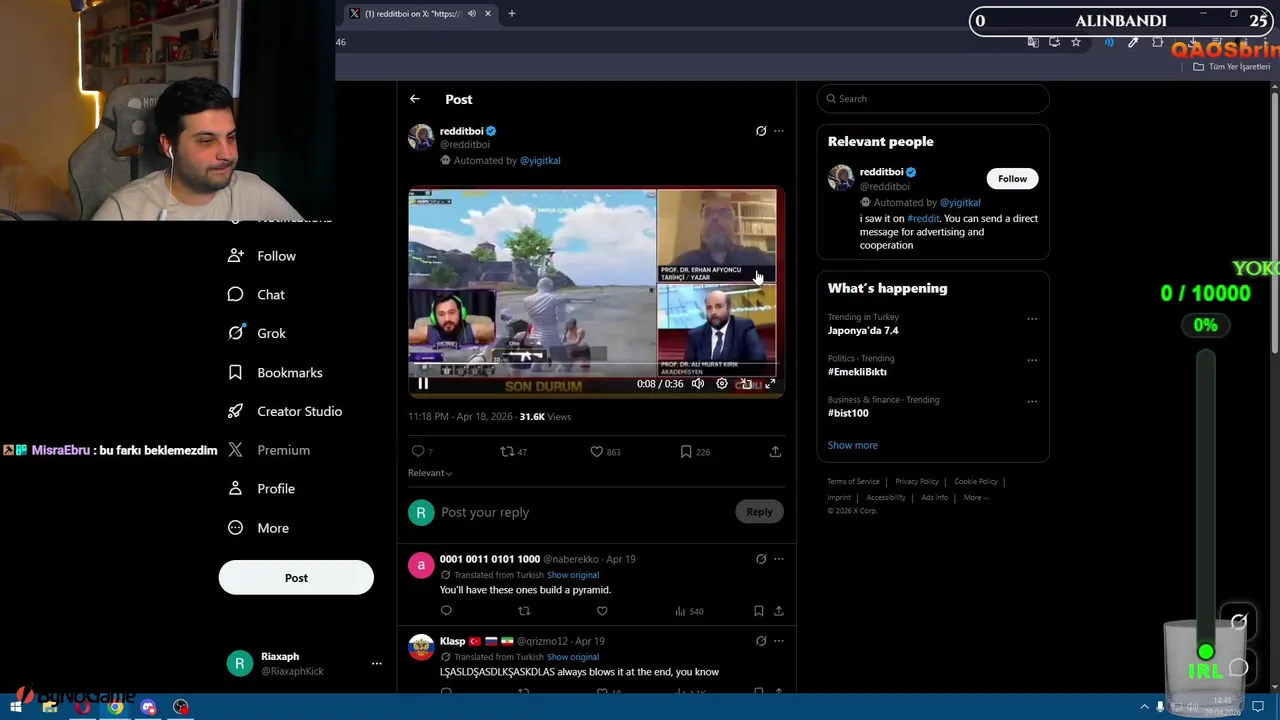Expand the Relevant sort dropdown
This screenshot has width=1280, height=720.
tap(430, 473)
